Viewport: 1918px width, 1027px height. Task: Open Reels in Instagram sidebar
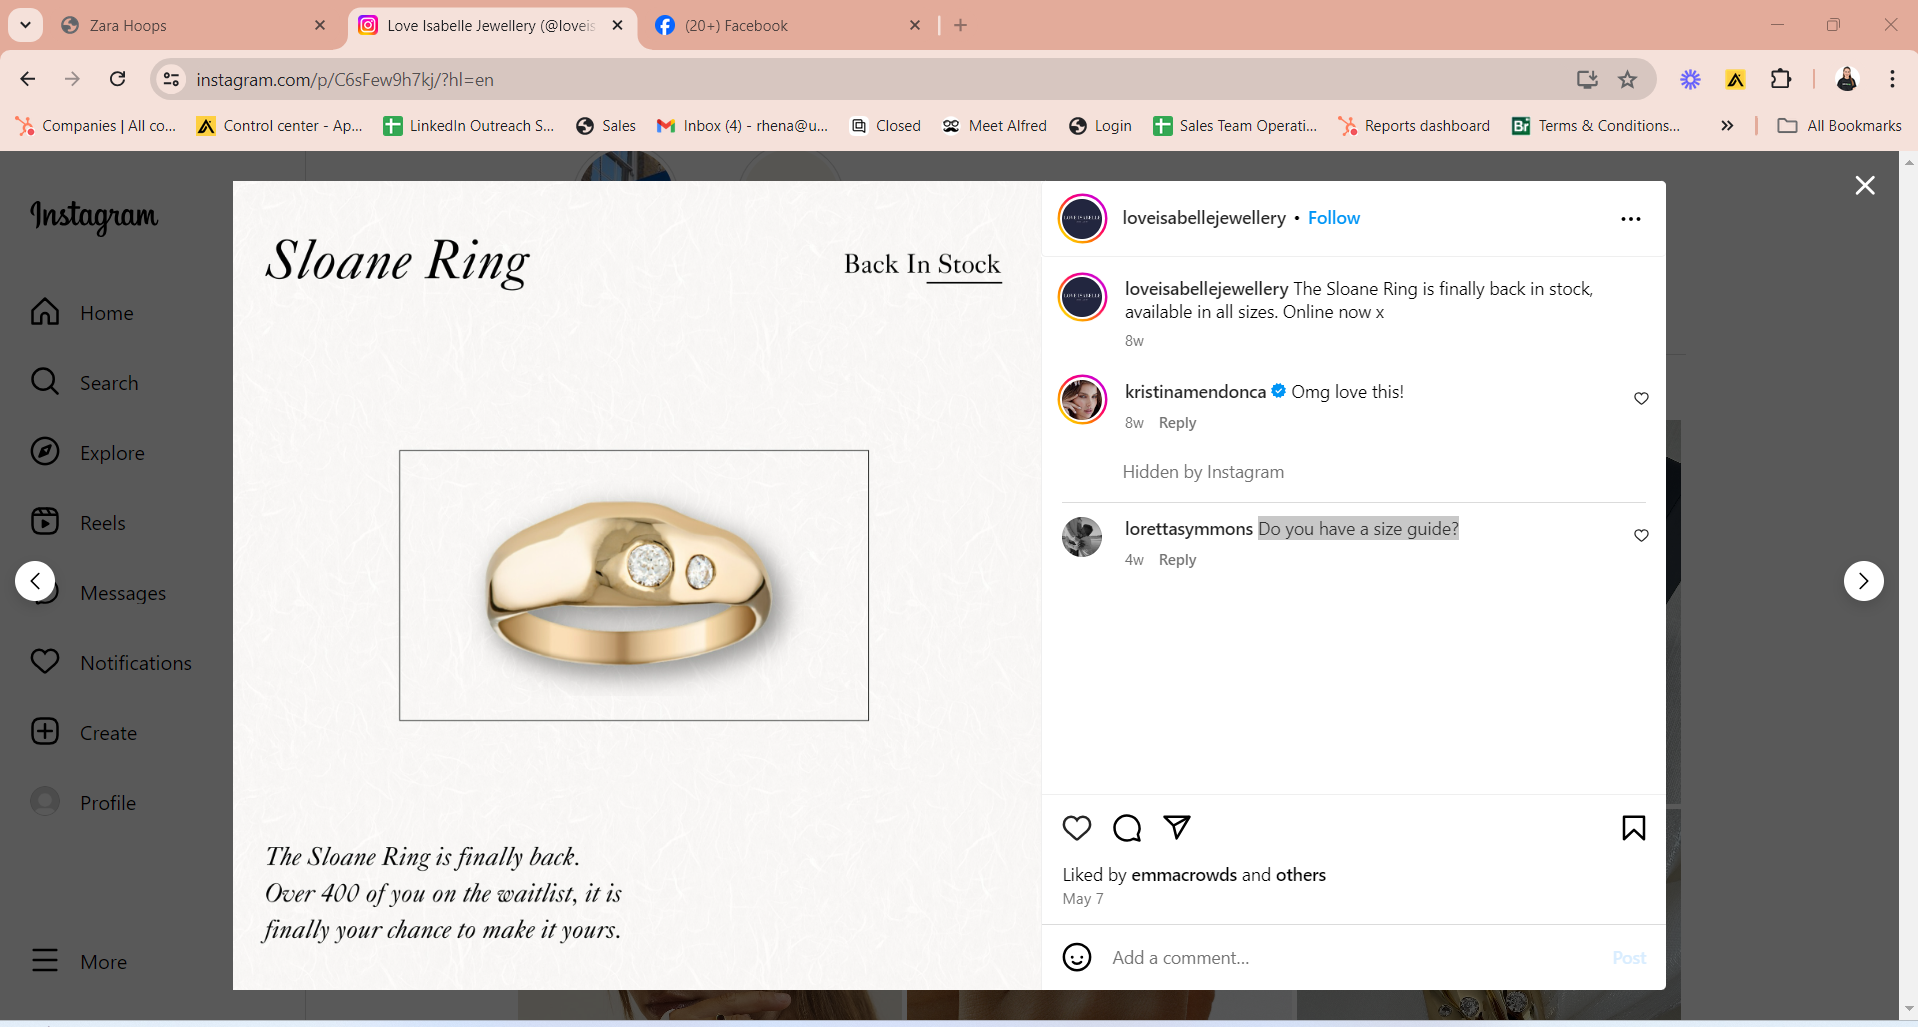click(x=78, y=523)
